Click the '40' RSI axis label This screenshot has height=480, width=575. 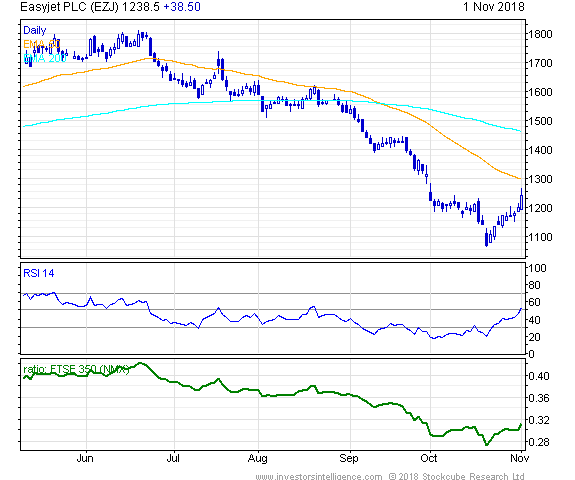(x=534, y=320)
